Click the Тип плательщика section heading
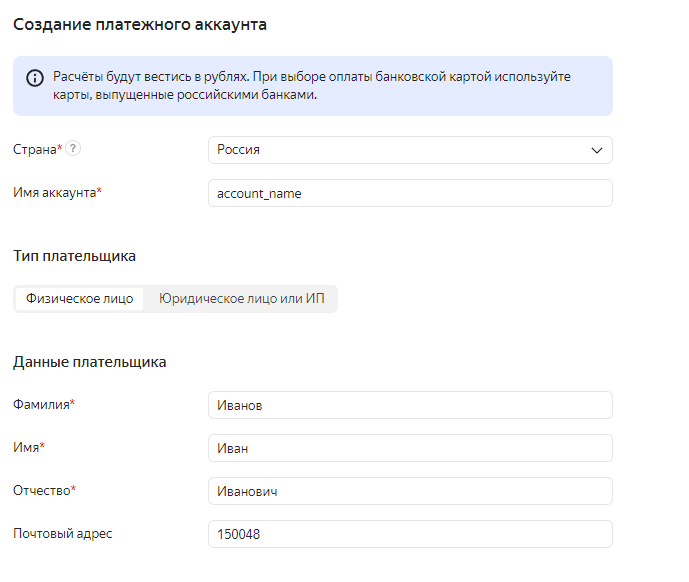The image size is (689, 582). (74, 256)
